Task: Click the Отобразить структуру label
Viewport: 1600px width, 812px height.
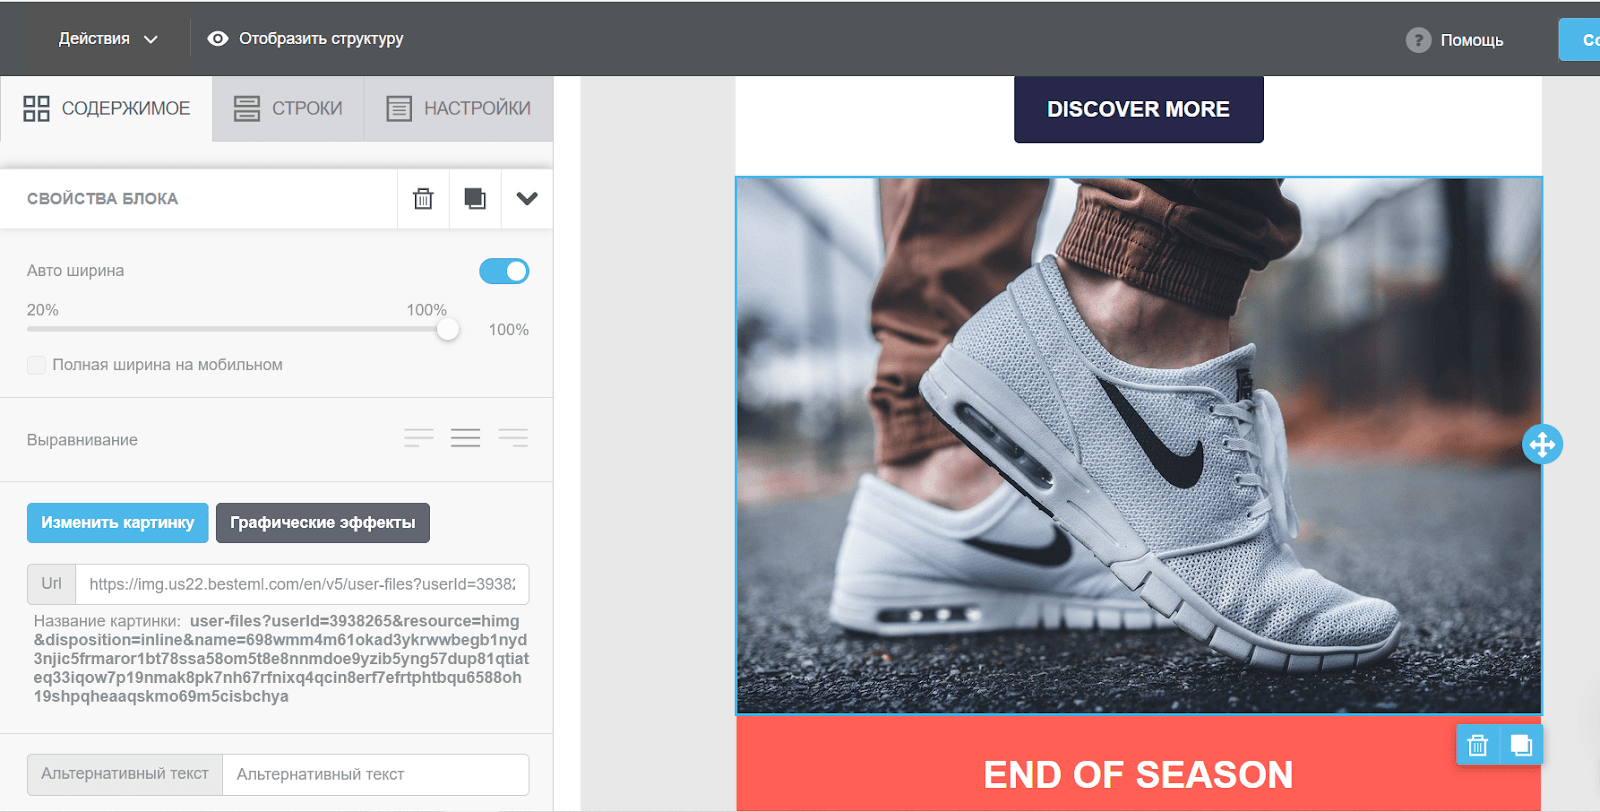Action: (321, 39)
